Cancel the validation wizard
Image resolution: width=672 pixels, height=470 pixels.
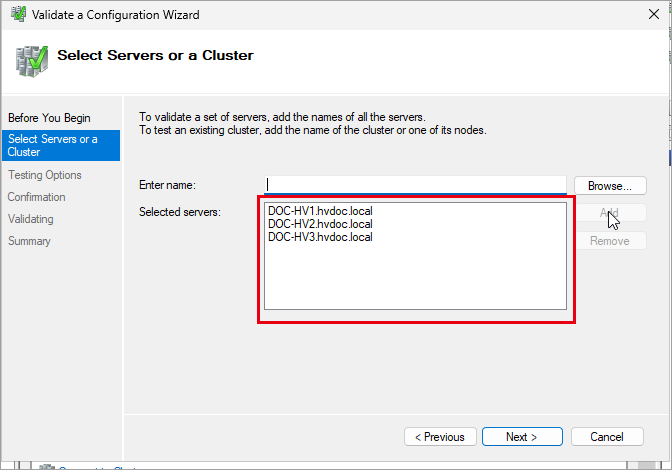[x=607, y=437]
